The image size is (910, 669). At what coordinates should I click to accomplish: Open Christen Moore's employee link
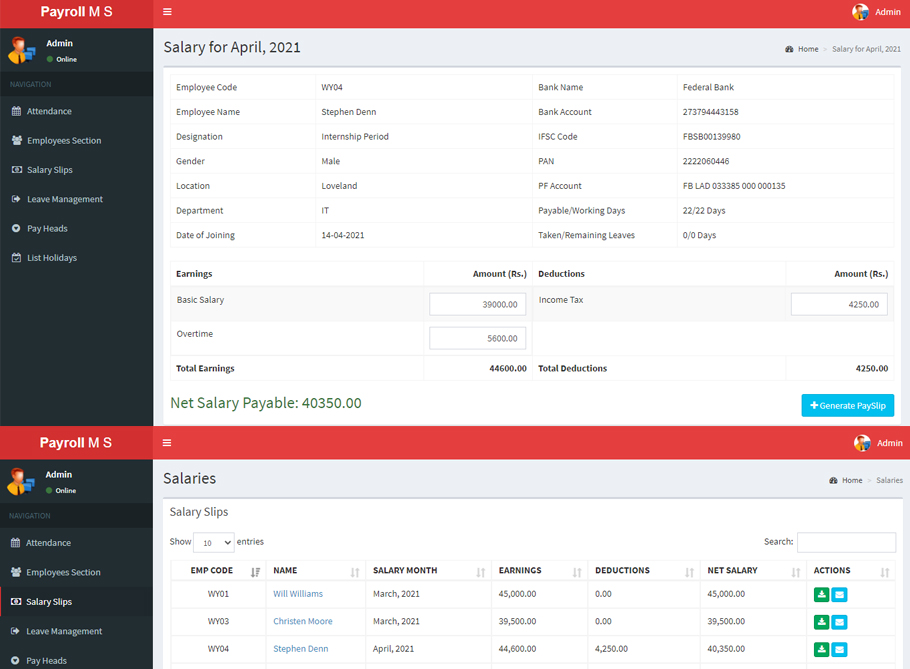(302, 620)
